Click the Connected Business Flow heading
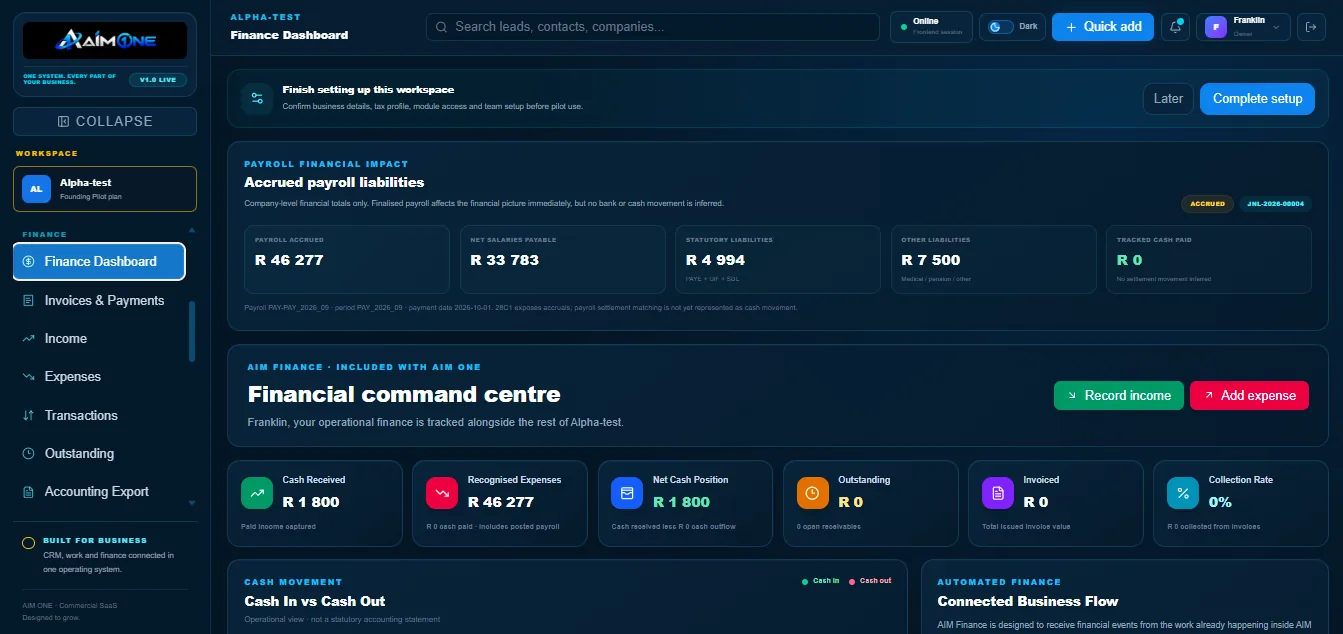Image resolution: width=1343 pixels, height=634 pixels. click(1028, 601)
